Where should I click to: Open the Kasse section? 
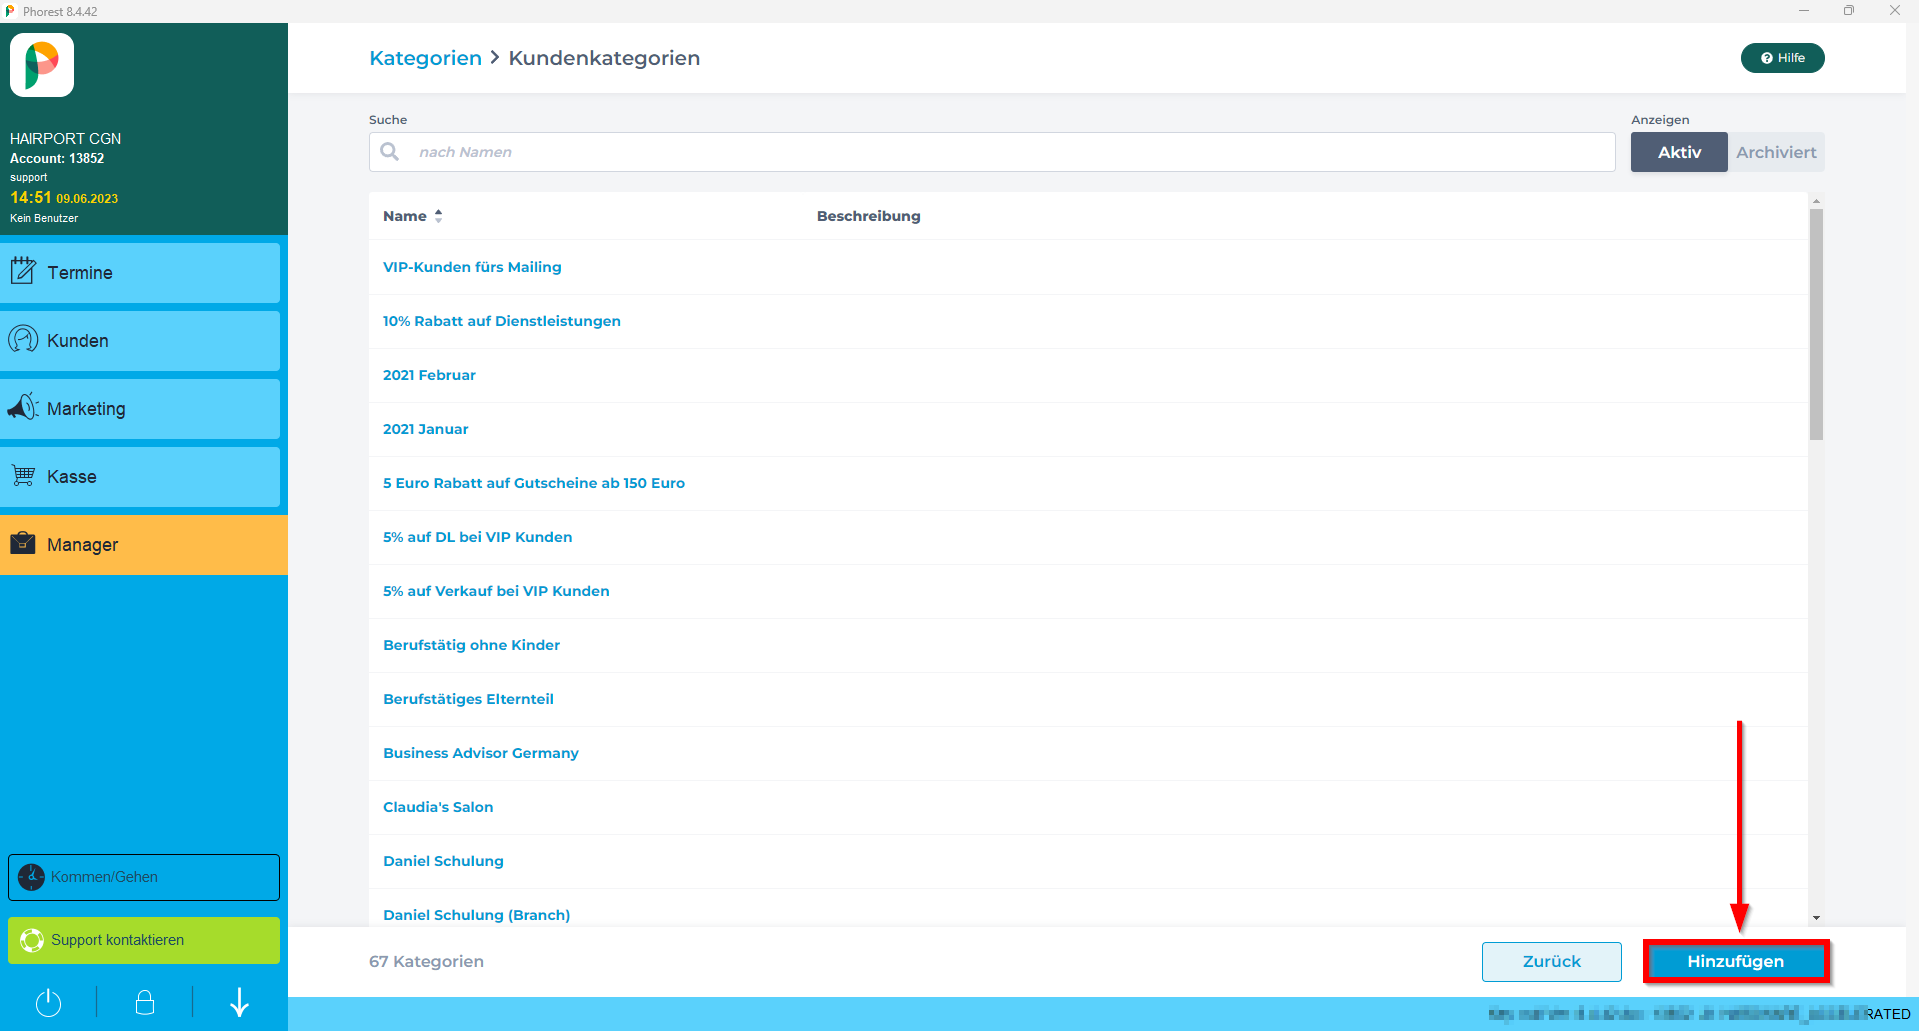click(x=140, y=477)
